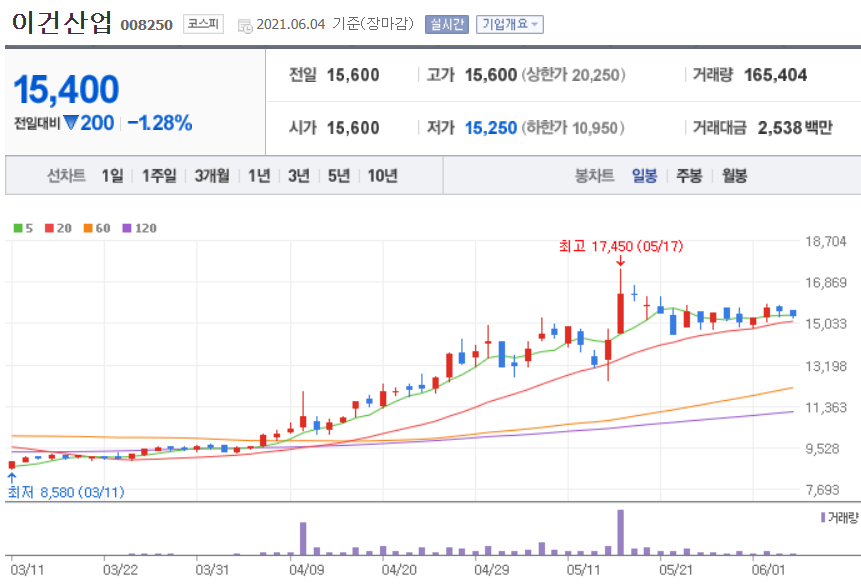
Task: Select the 1주일 line chart tab
Action: click(159, 176)
